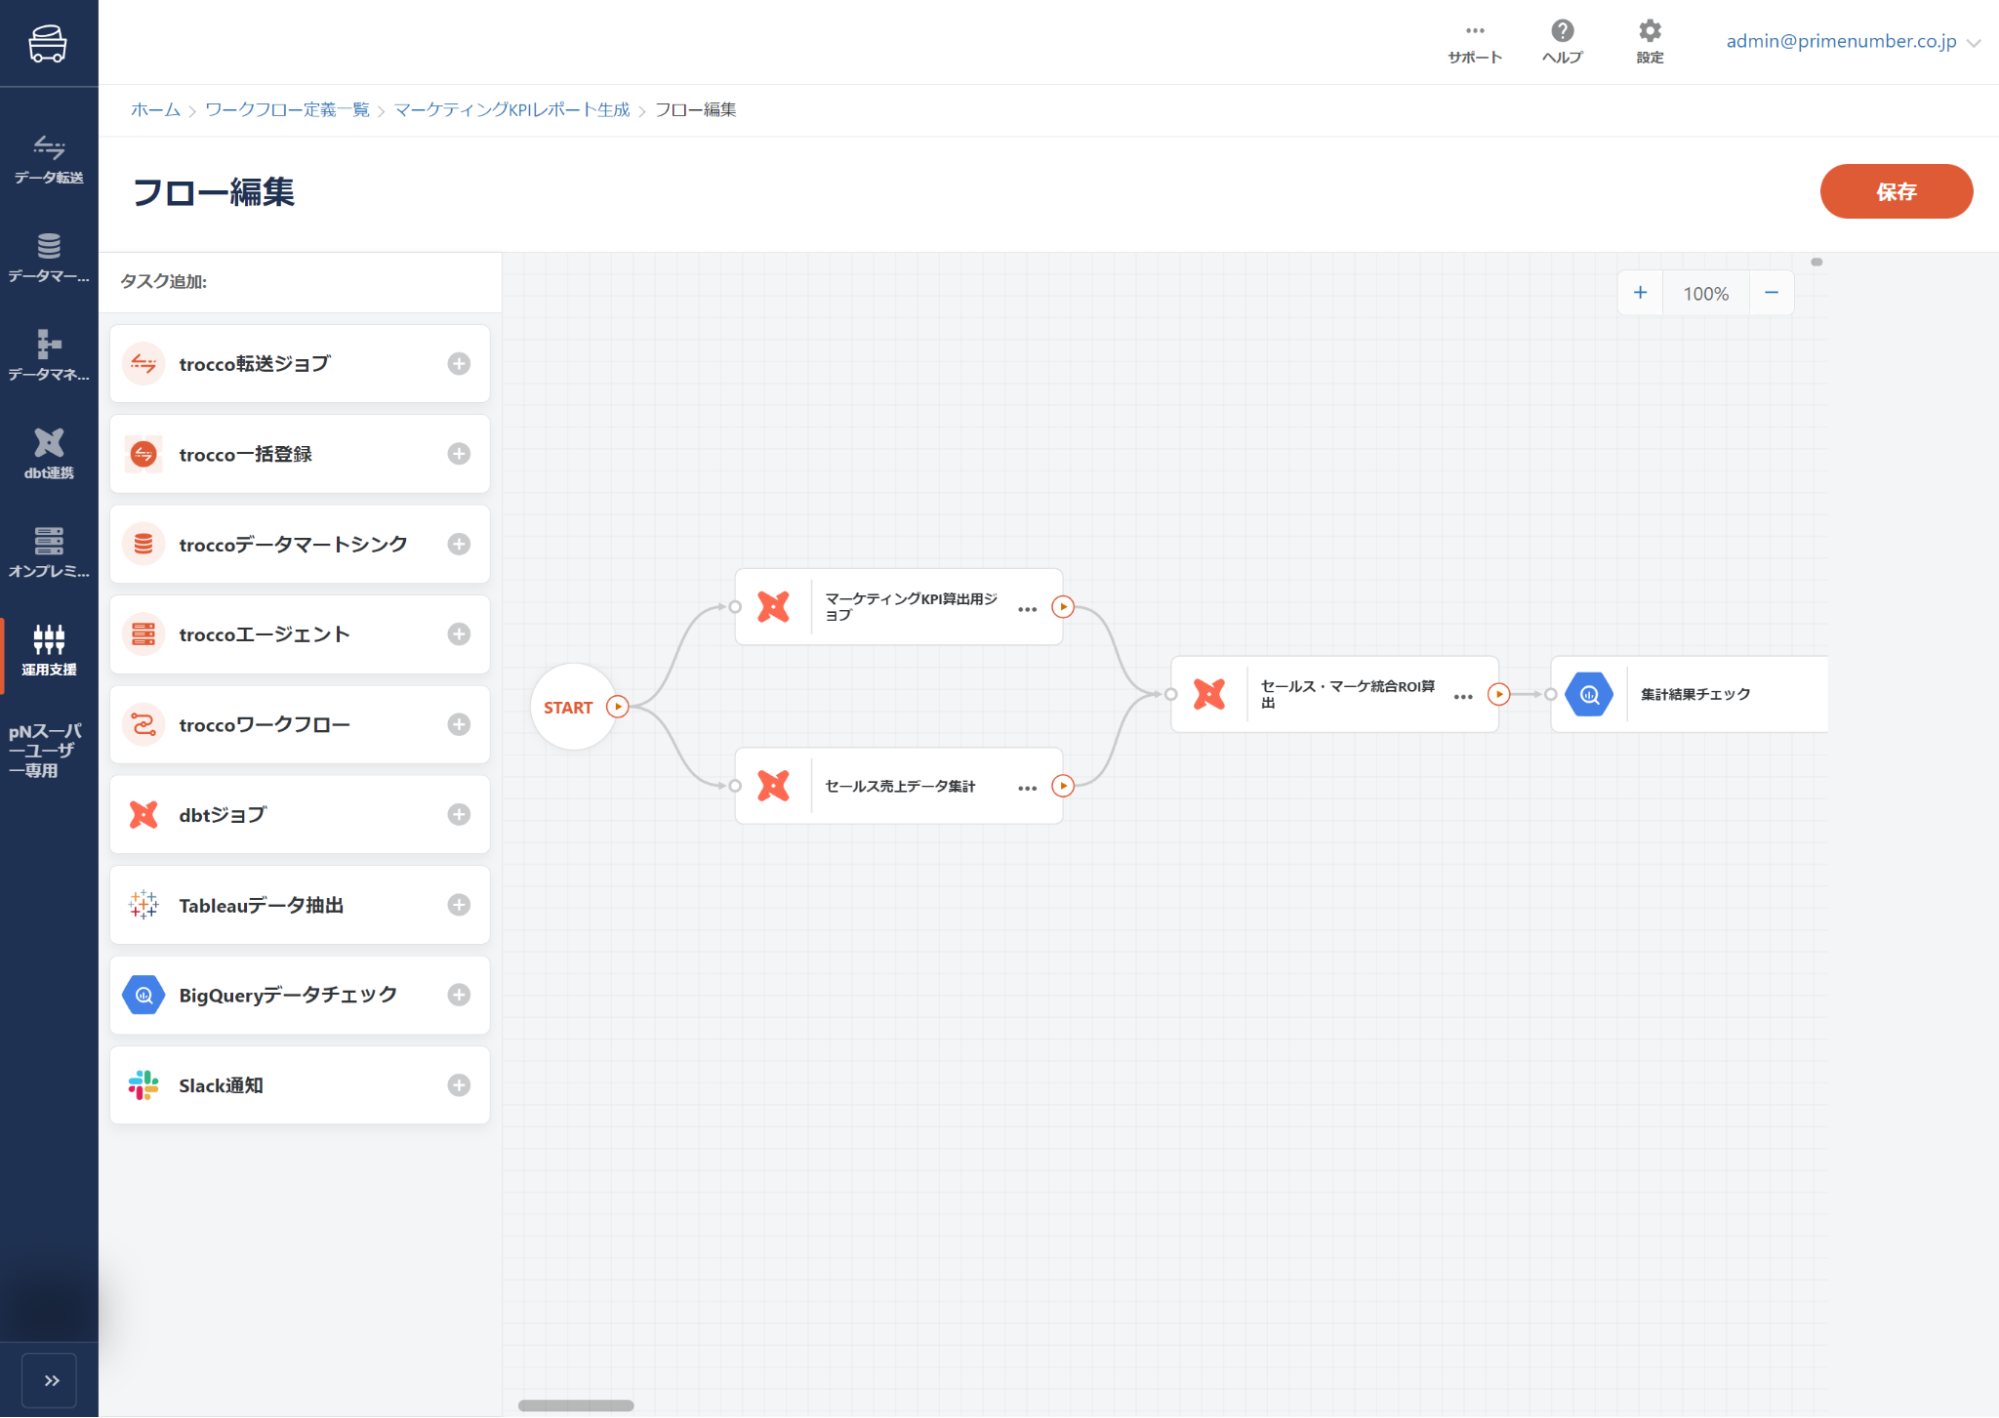
Task: Click the 保存 button
Action: (1895, 191)
